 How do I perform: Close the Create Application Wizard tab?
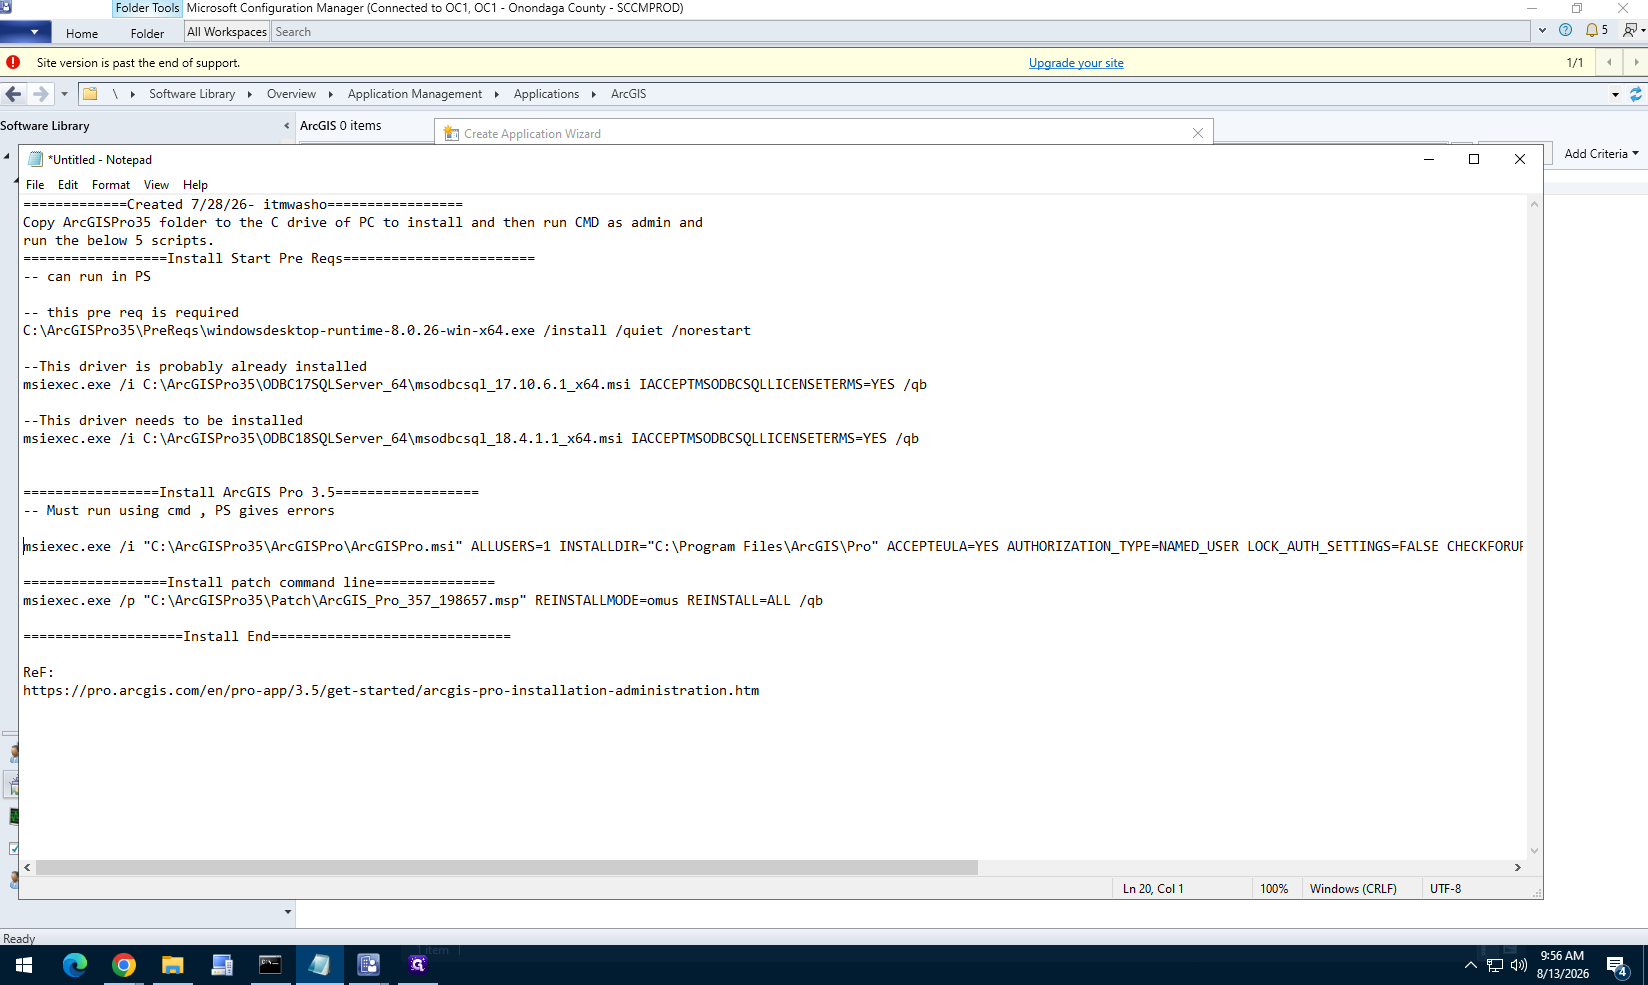(x=1198, y=133)
